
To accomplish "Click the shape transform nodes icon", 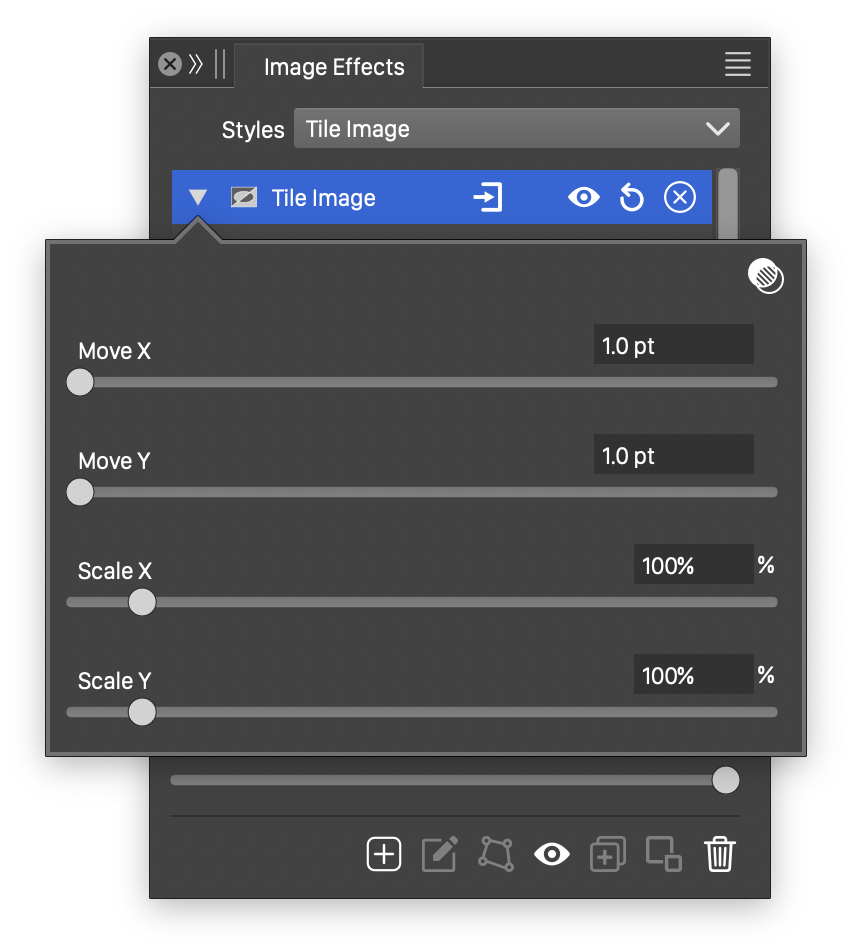I will [496, 854].
